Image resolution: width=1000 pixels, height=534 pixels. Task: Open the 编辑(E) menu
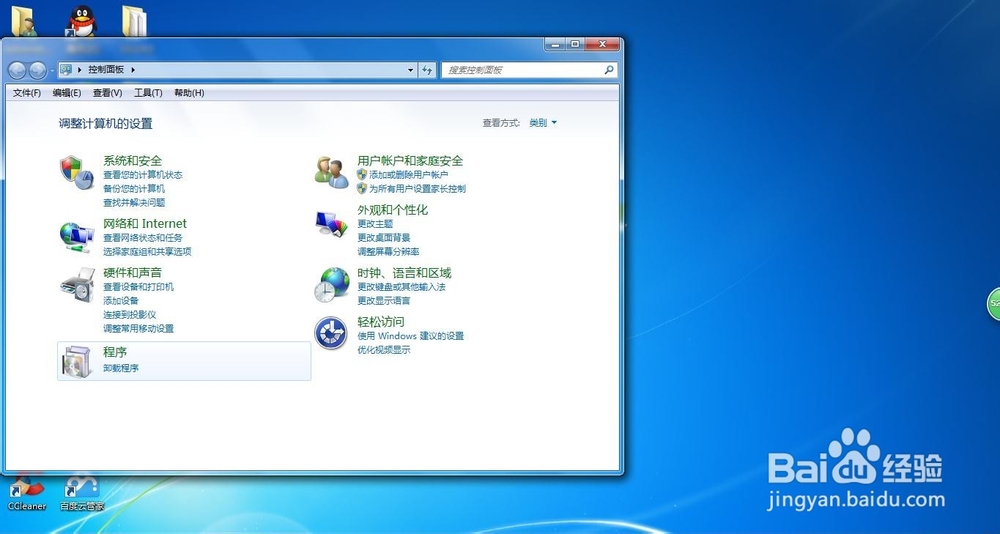(x=66, y=93)
